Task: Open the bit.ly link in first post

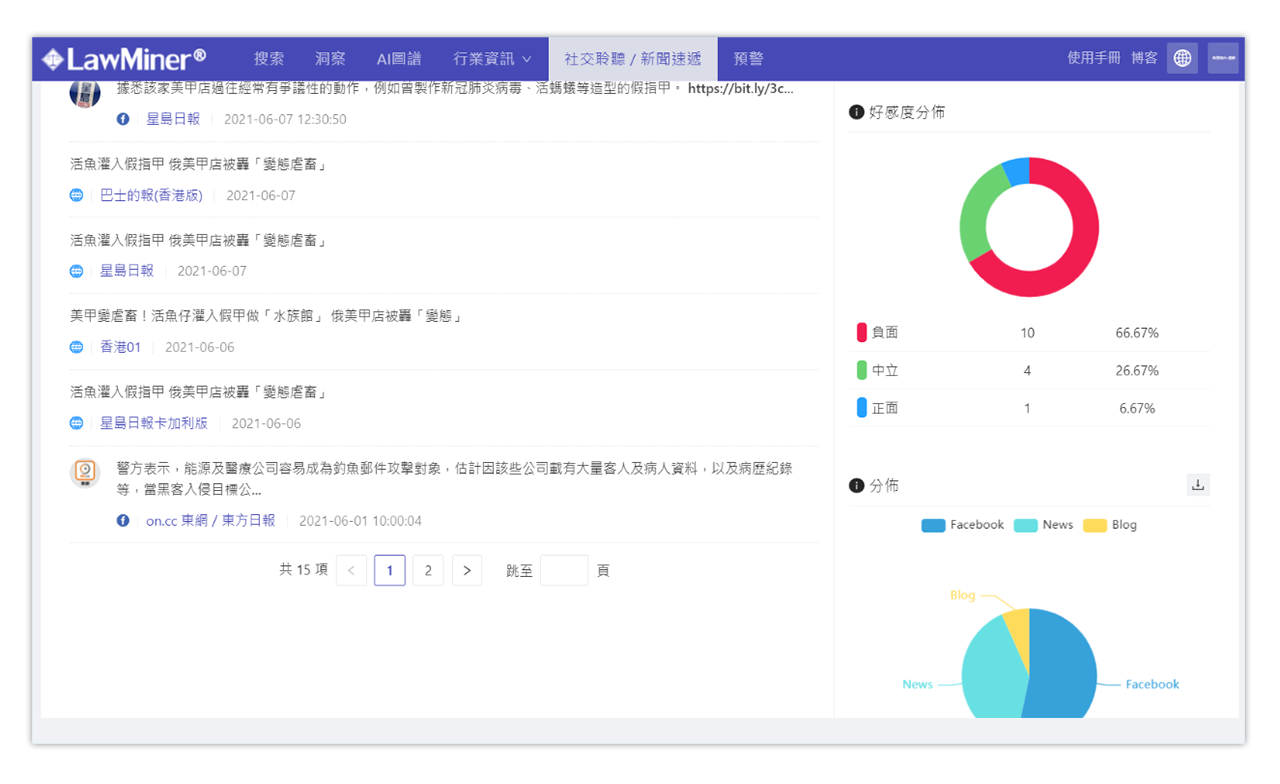Action: point(741,88)
